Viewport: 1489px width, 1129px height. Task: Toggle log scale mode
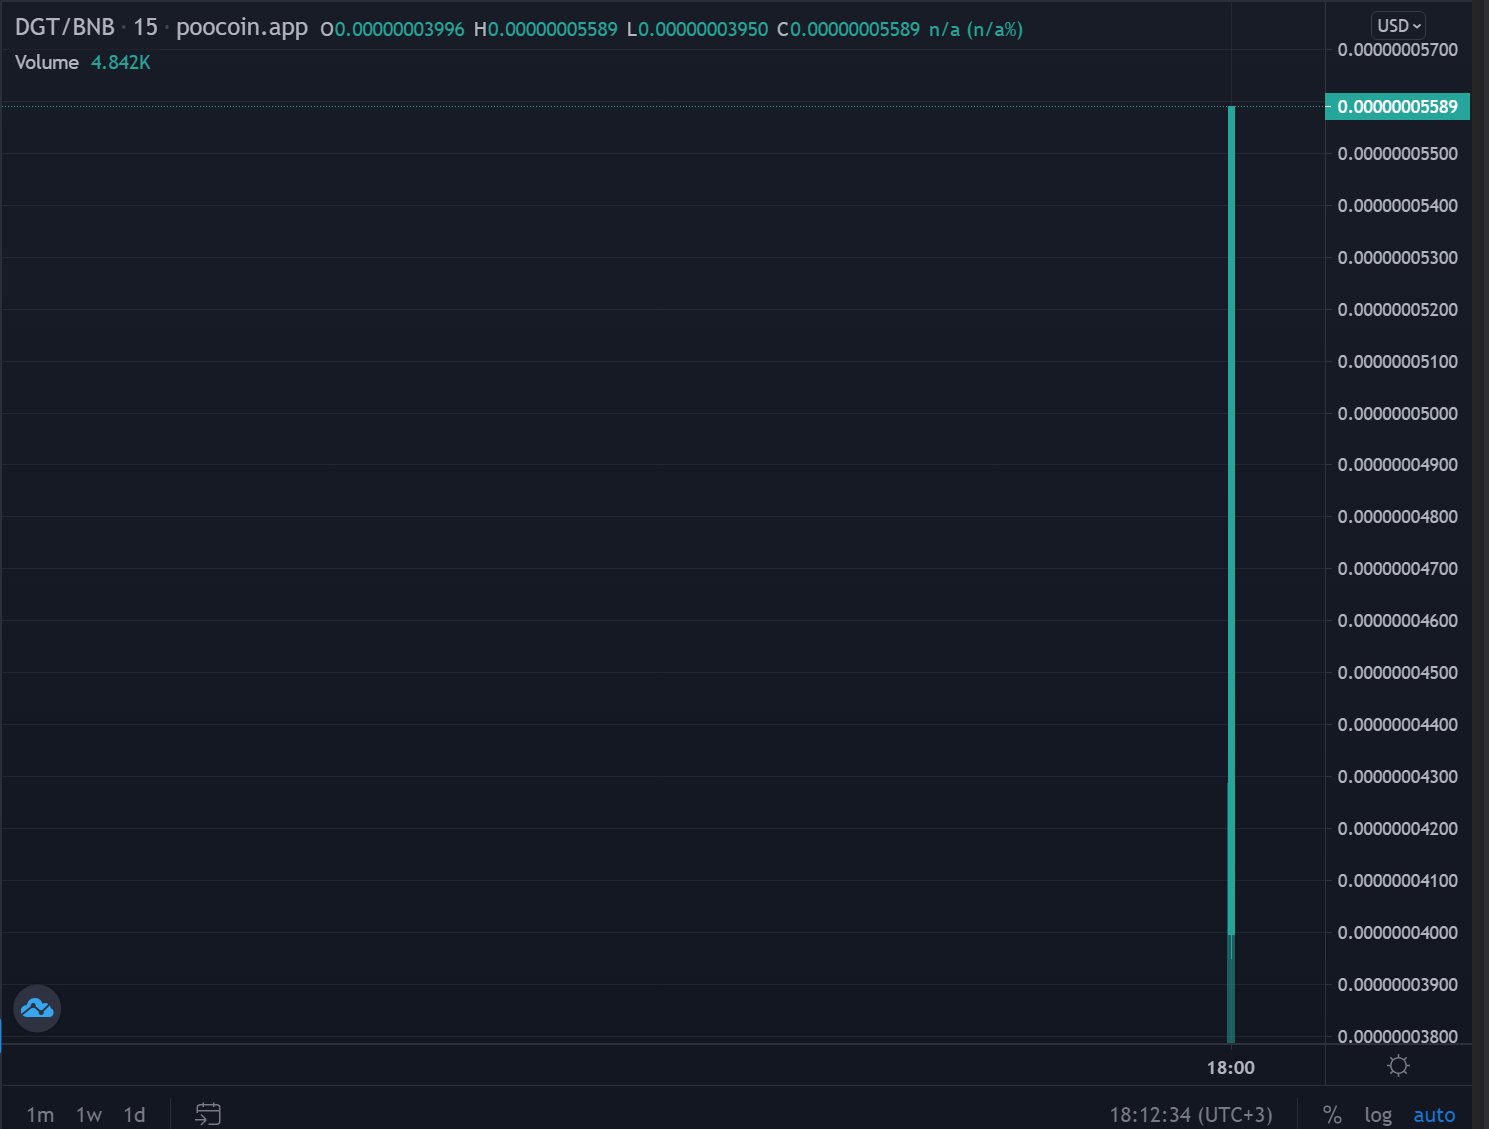[x=1378, y=1114]
